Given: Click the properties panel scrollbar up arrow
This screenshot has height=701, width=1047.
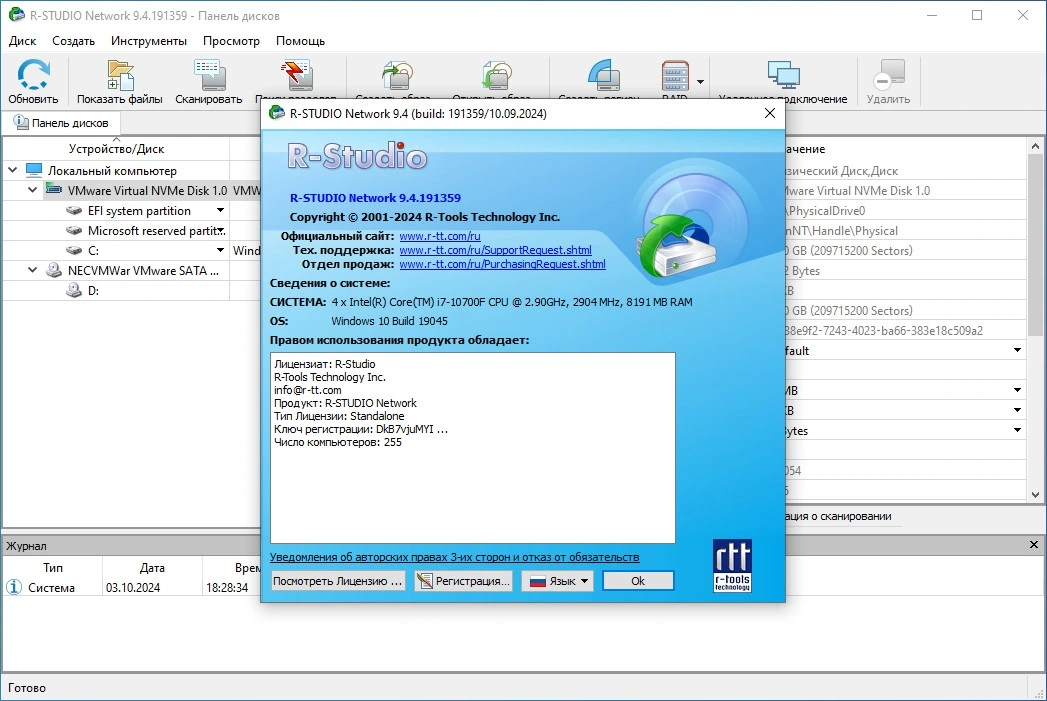Looking at the screenshot, I should coord(1036,146).
